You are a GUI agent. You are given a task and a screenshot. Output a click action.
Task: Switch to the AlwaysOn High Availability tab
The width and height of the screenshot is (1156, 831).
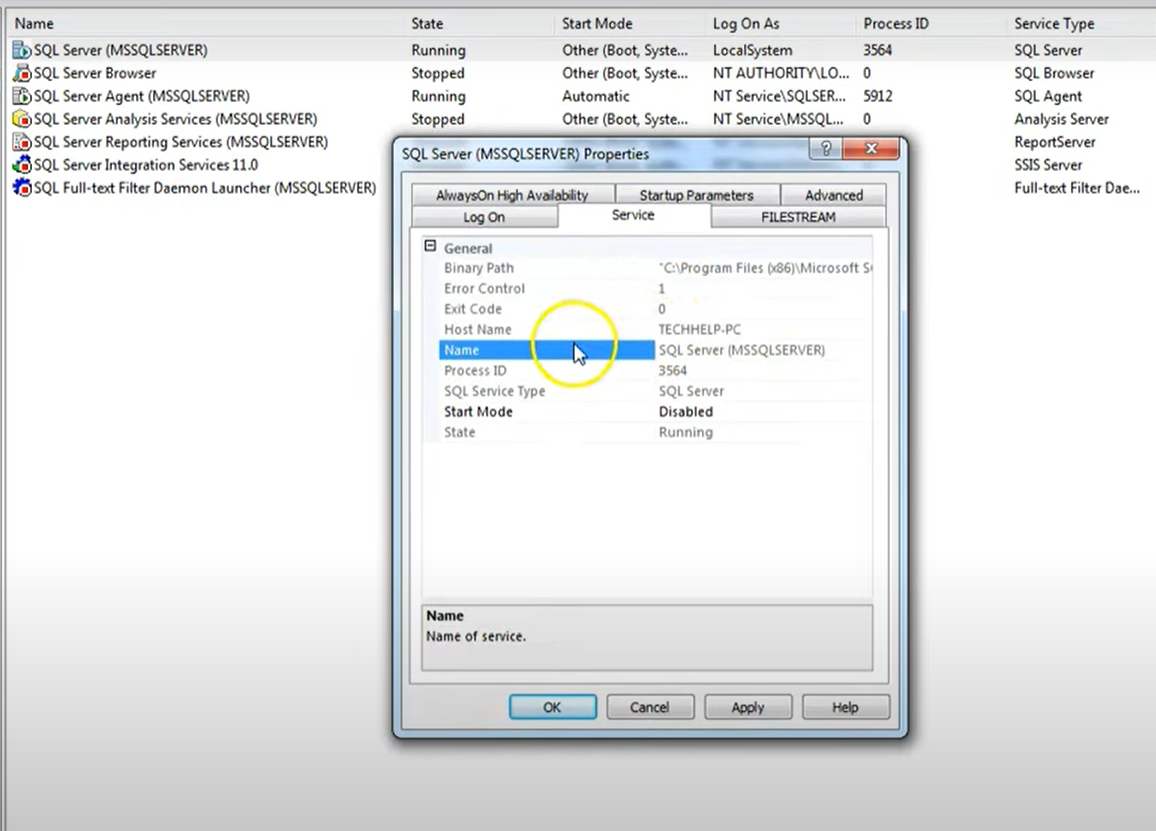pos(512,195)
